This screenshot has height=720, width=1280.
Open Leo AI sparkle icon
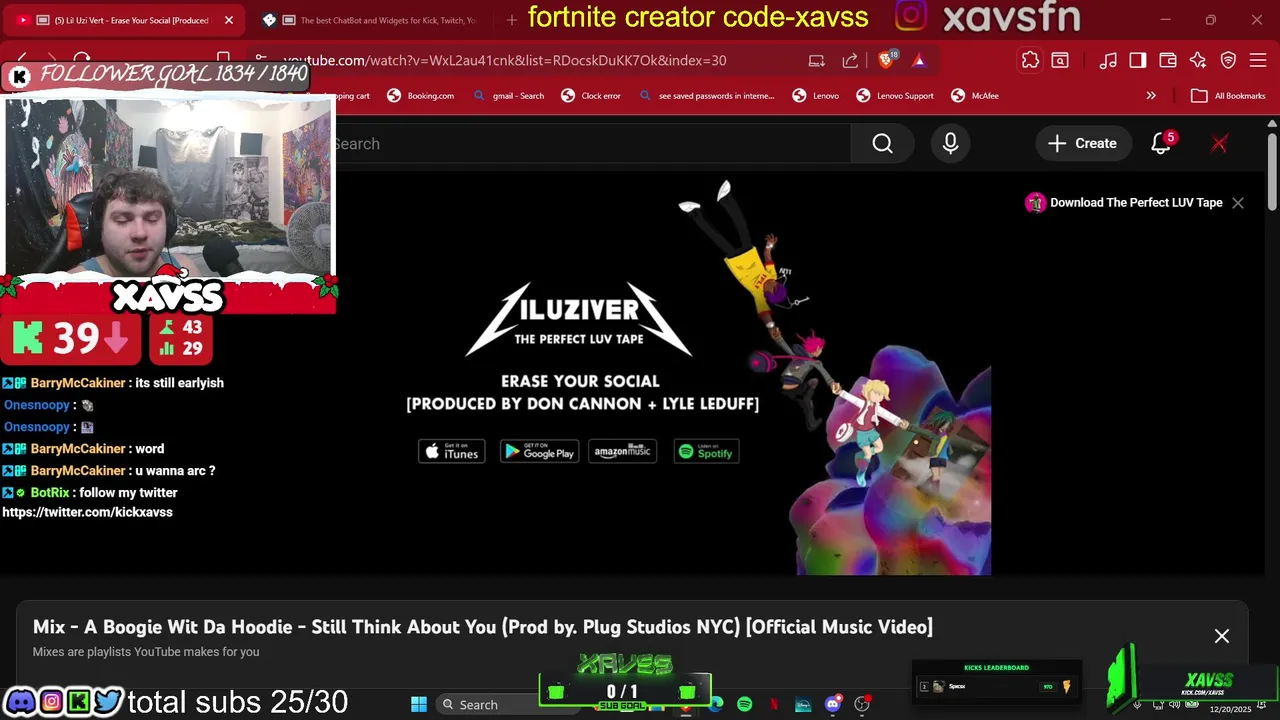pos(1198,61)
